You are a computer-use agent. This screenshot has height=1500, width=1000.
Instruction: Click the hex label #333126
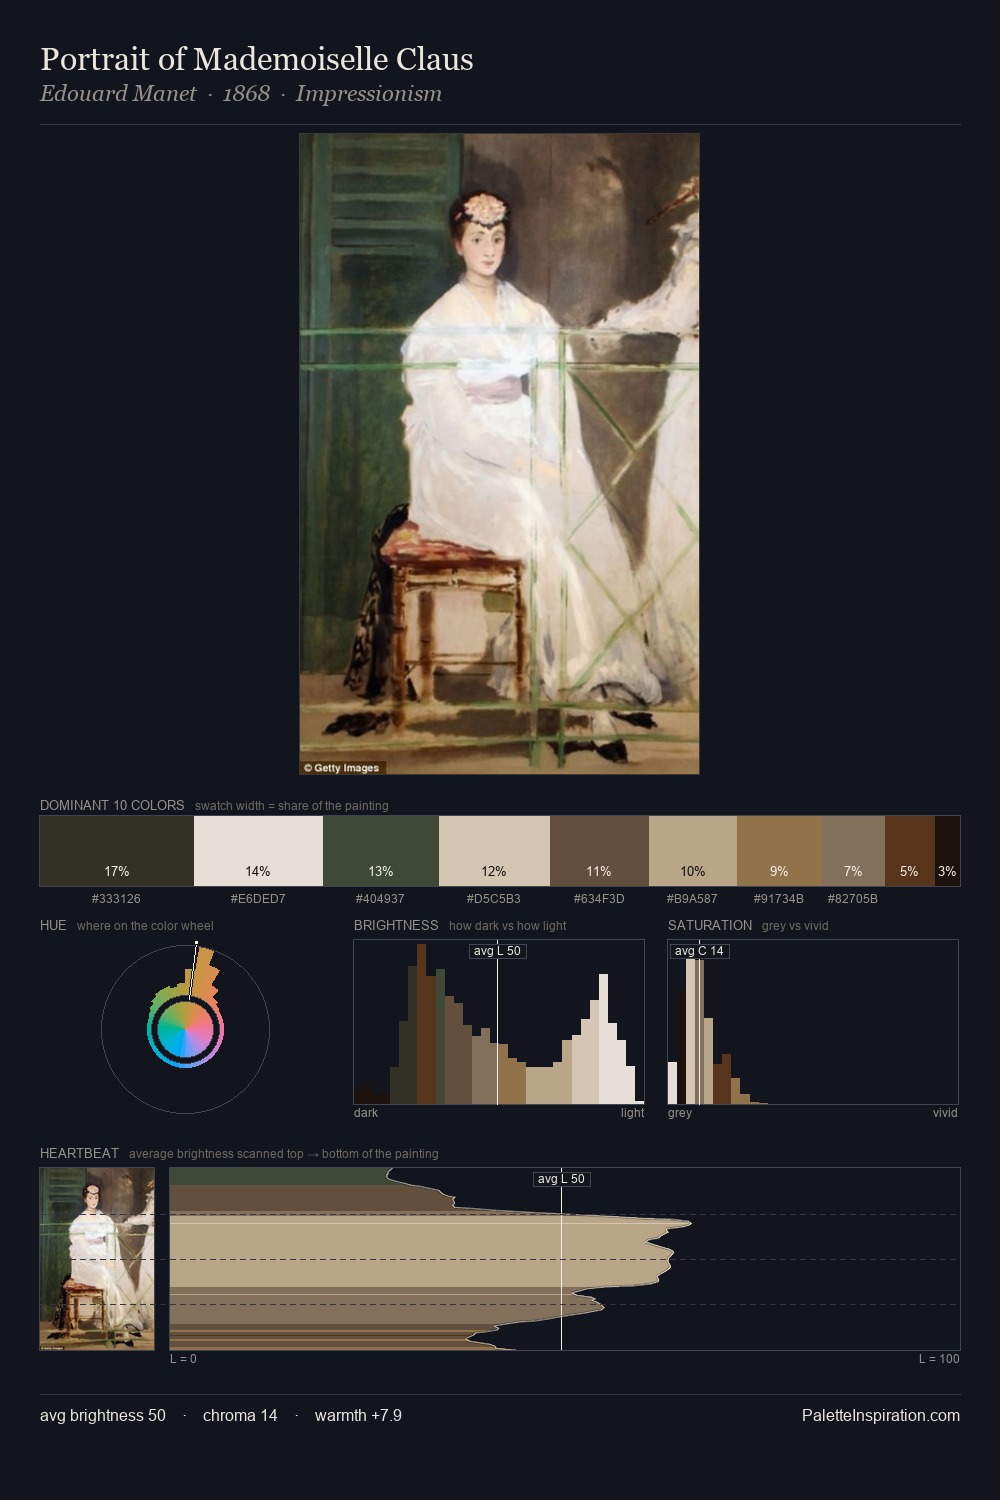[x=116, y=899]
